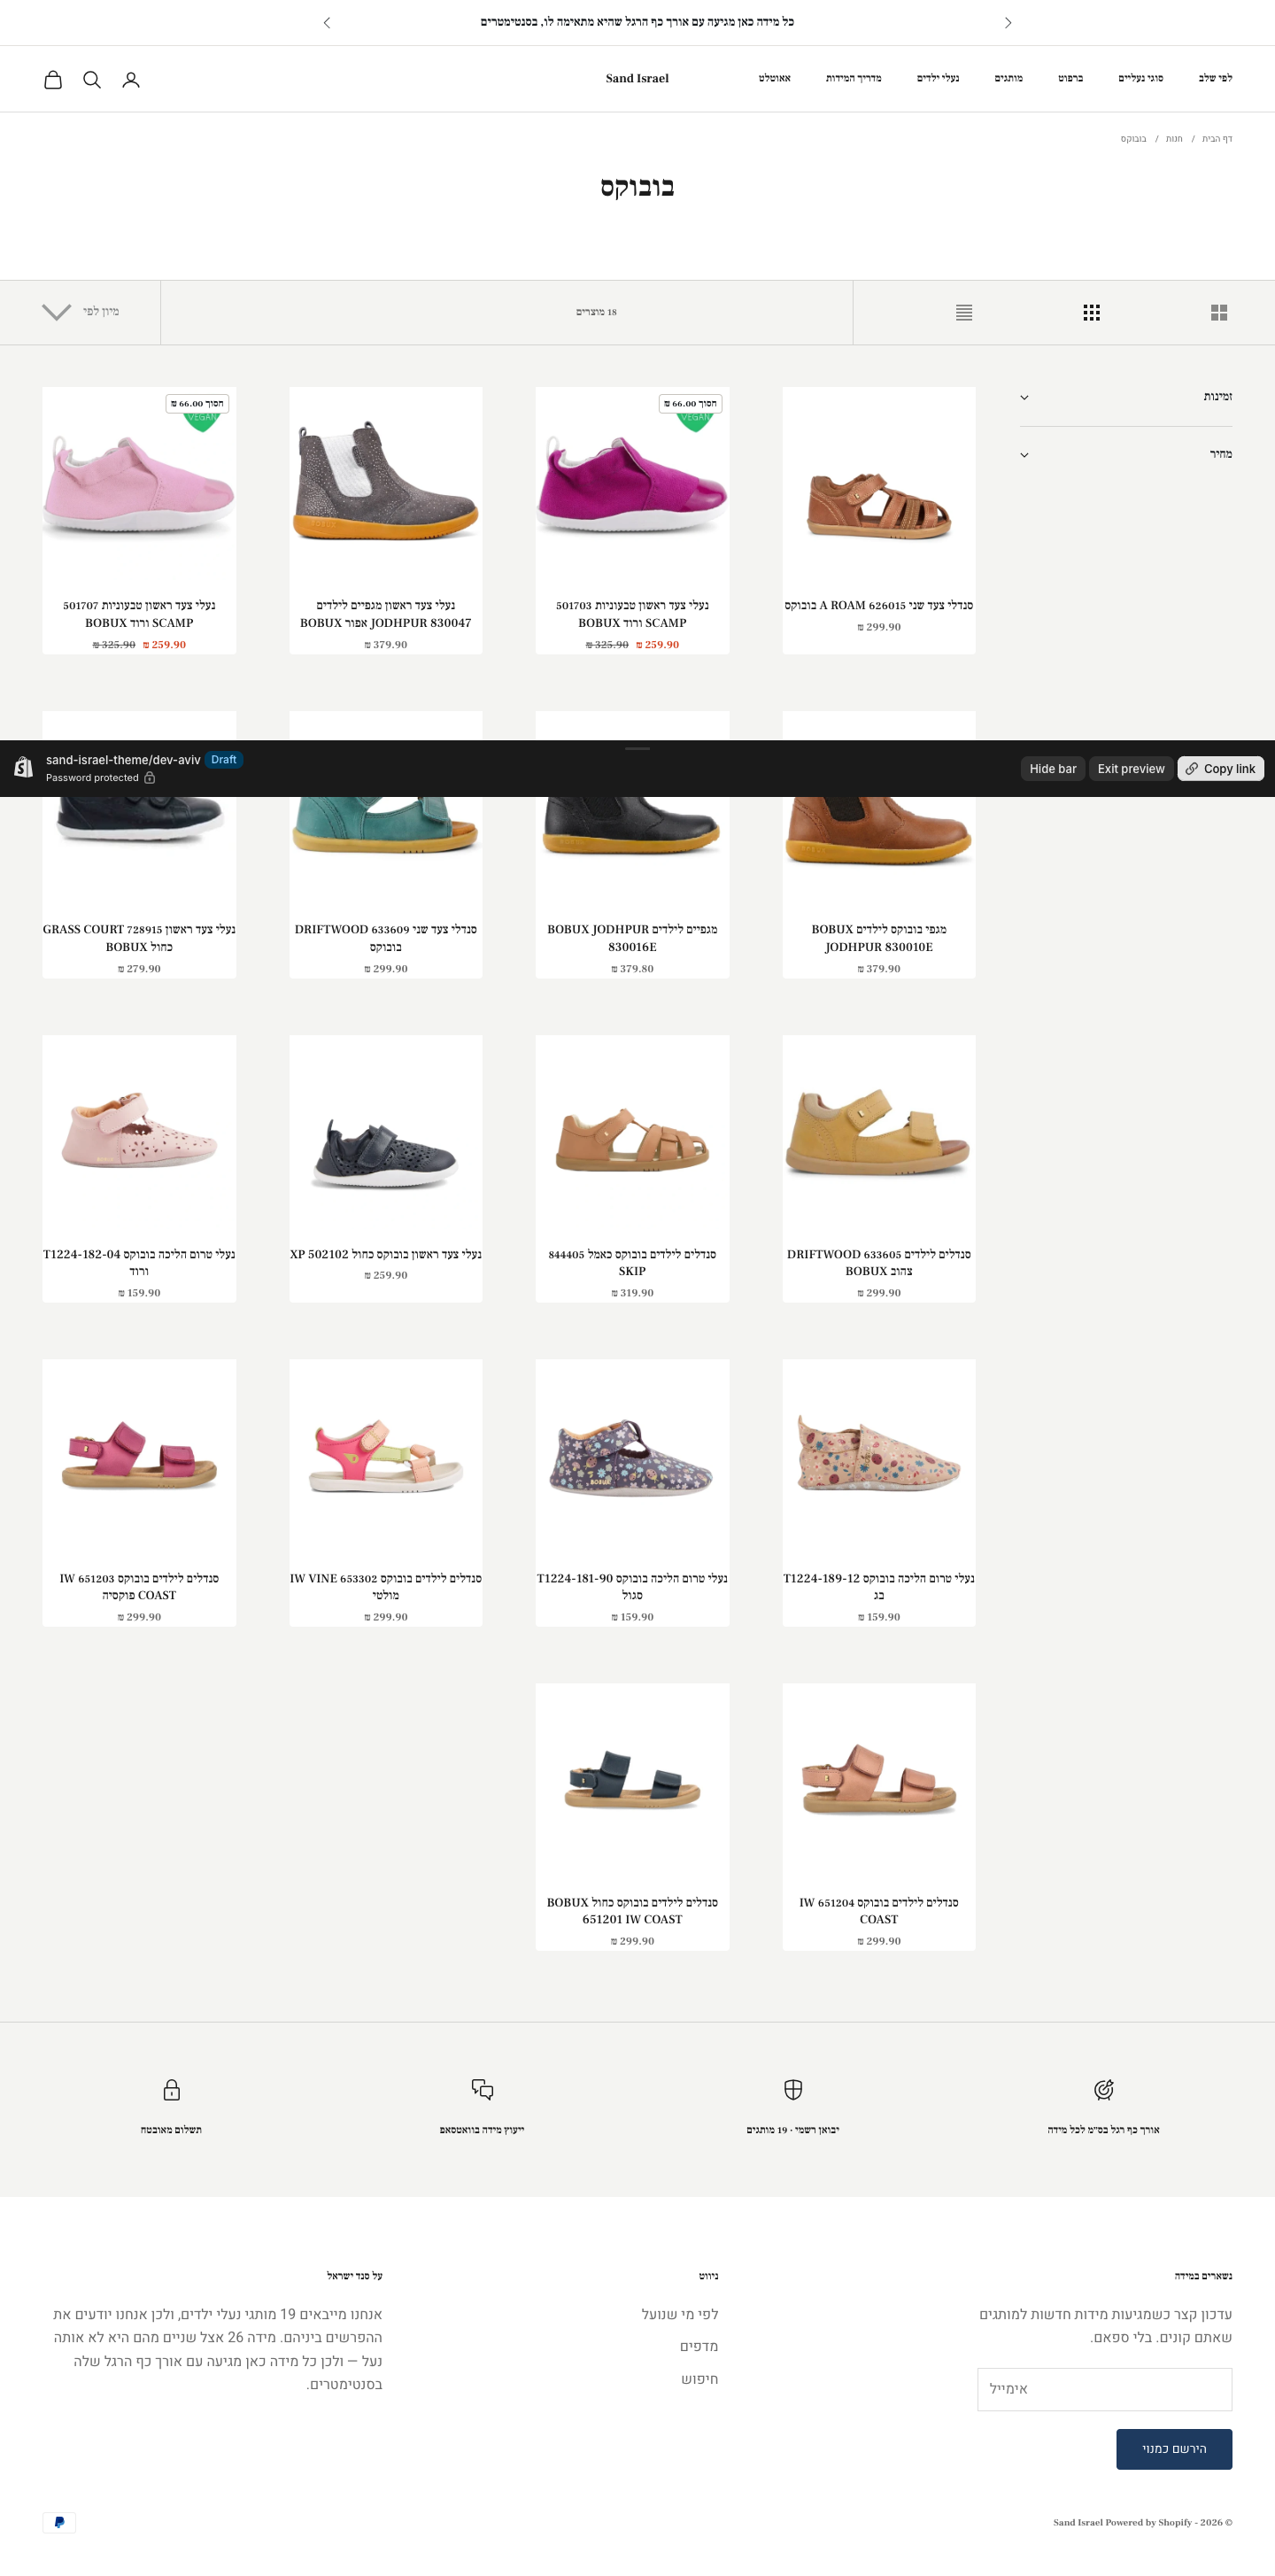Open footer link לפי מי שנועל
1275x2576 pixels.
[x=680, y=2314]
